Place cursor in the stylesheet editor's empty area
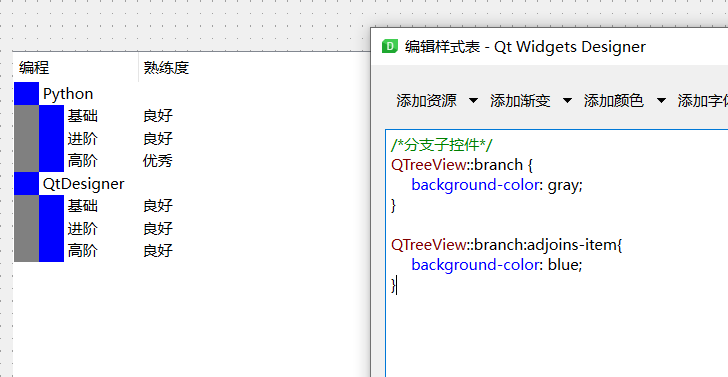728x377 pixels. tap(557, 334)
